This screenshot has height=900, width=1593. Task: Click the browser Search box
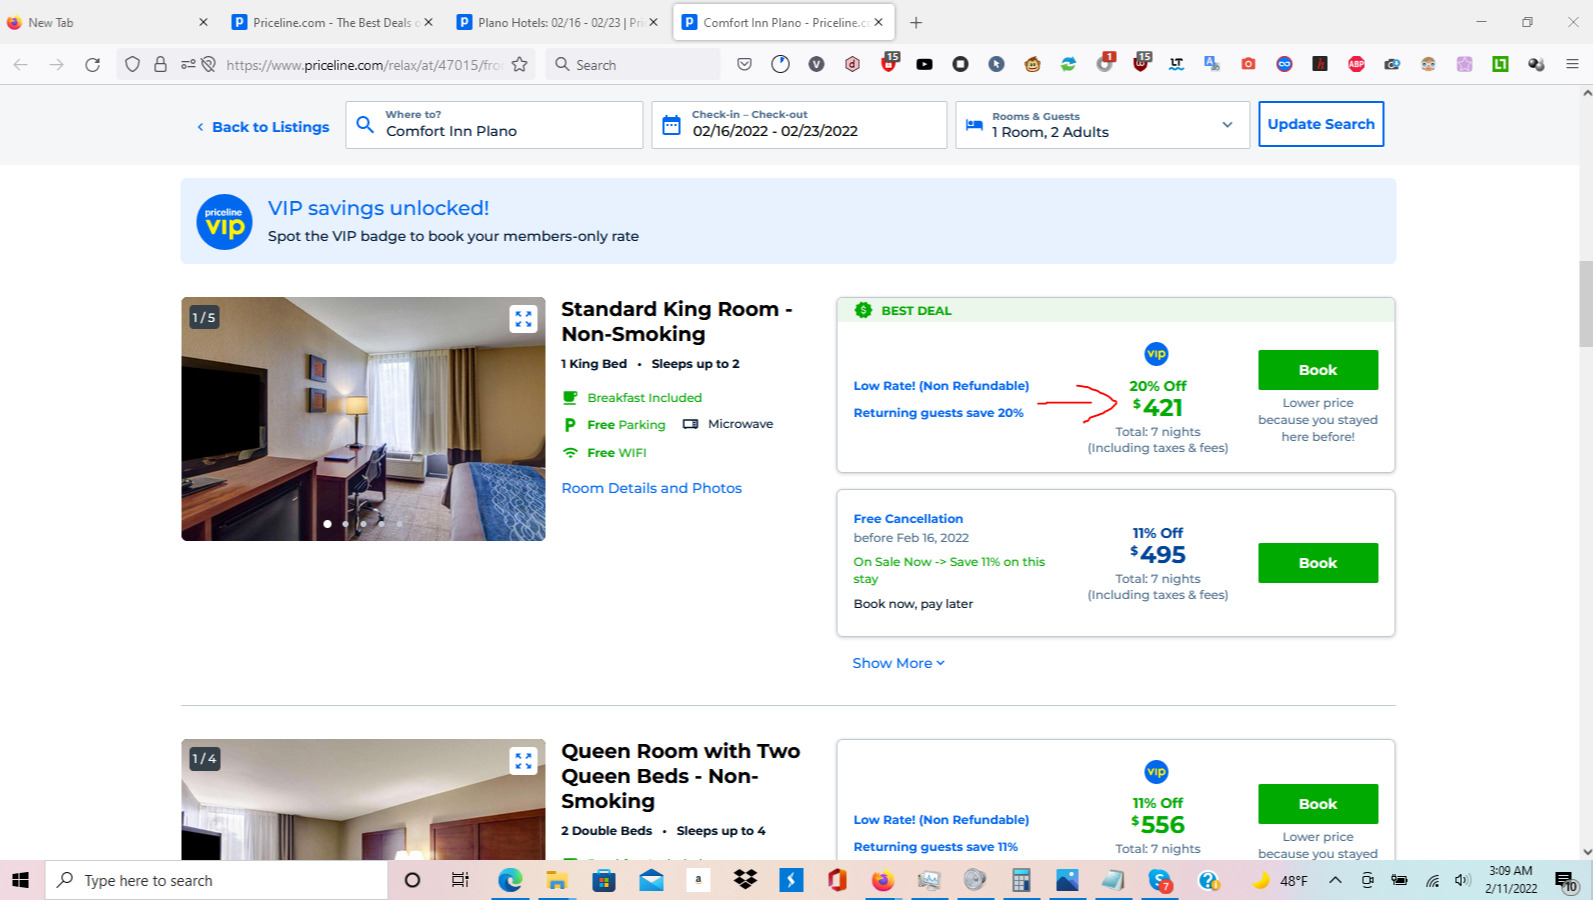[633, 64]
